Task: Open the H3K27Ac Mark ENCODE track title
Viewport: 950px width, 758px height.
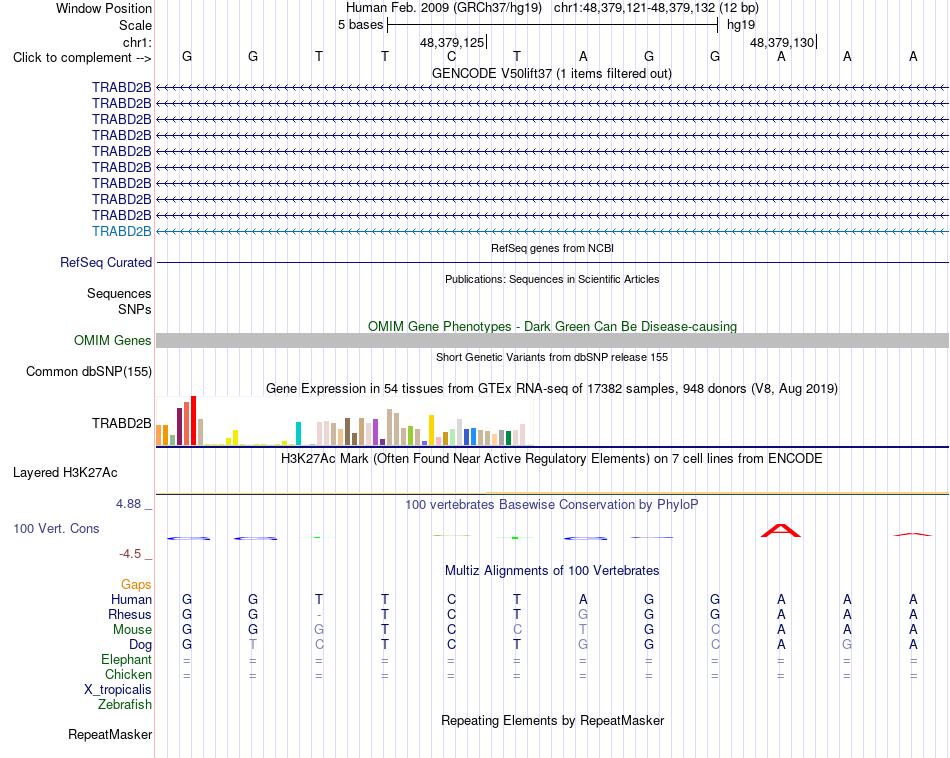Action: click(552, 459)
